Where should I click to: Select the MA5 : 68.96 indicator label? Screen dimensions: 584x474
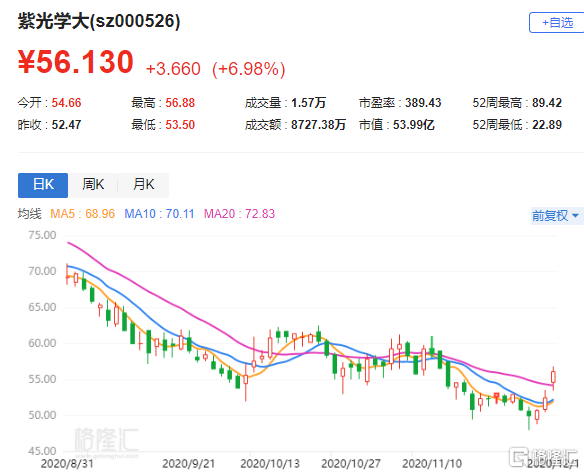click(x=82, y=214)
